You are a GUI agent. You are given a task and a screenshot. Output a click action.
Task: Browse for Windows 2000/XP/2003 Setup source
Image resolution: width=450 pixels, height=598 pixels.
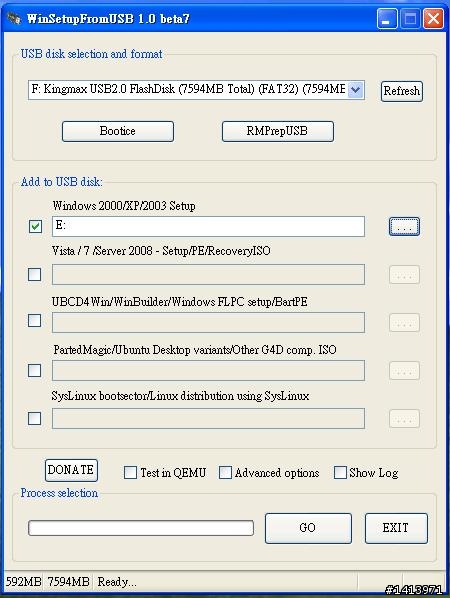click(404, 227)
